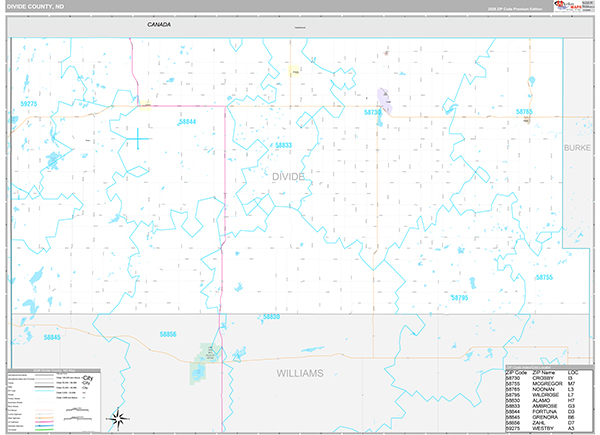
Task: Click the 58795 ZIP label on the map
Action: click(459, 297)
